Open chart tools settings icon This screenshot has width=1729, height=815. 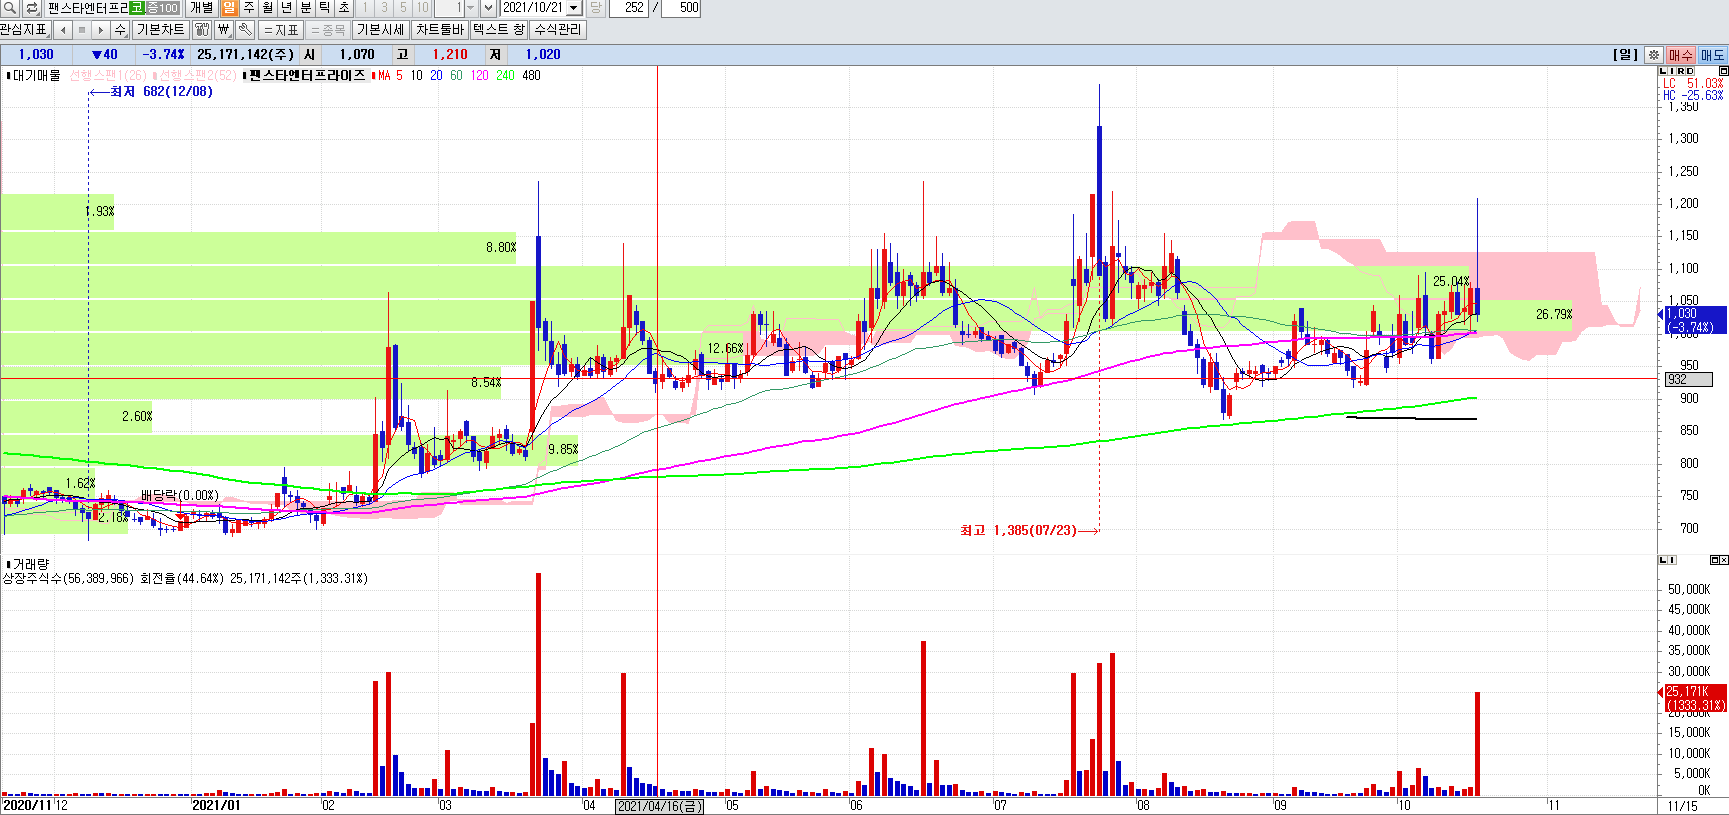[x=201, y=30]
